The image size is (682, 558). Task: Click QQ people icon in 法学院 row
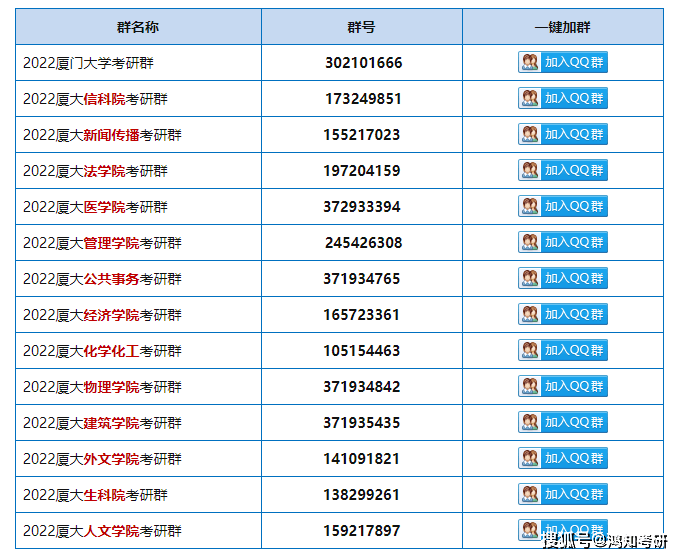(x=530, y=170)
